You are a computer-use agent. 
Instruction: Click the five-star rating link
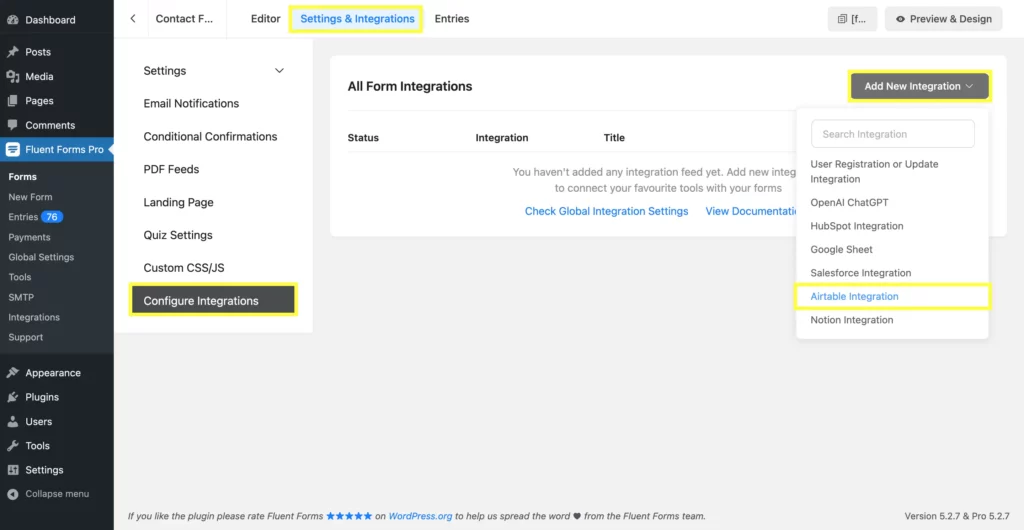pyautogui.click(x=349, y=516)
